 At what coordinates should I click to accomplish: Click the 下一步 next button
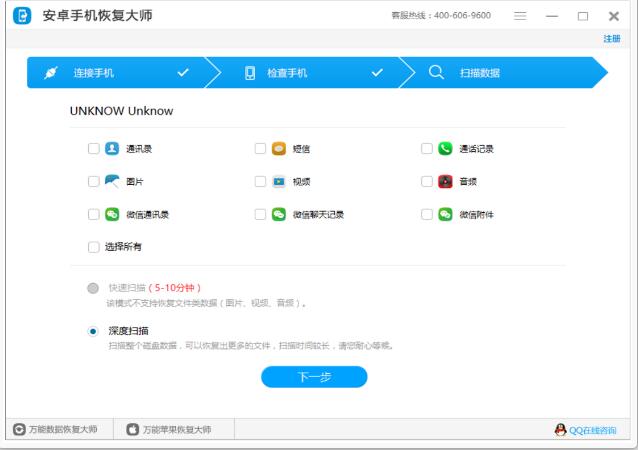click(314, 377)
